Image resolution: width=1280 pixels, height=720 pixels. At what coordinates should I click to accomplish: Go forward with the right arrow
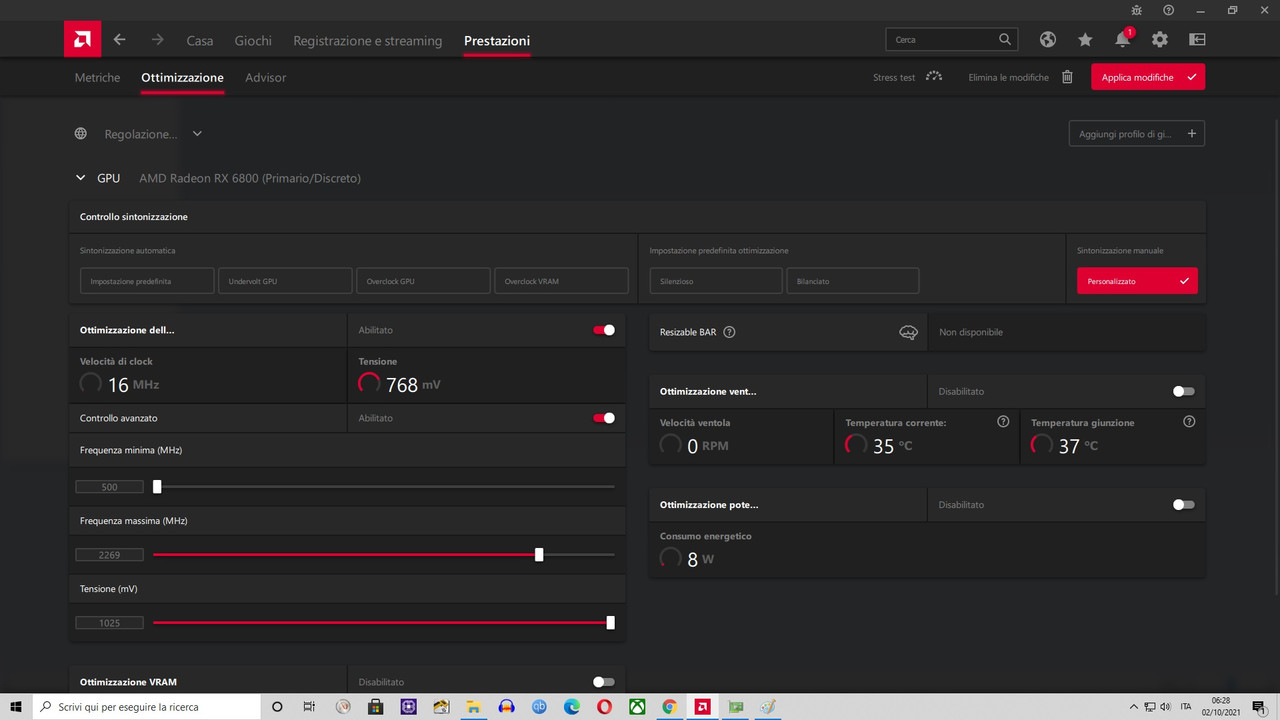[157, 40]
